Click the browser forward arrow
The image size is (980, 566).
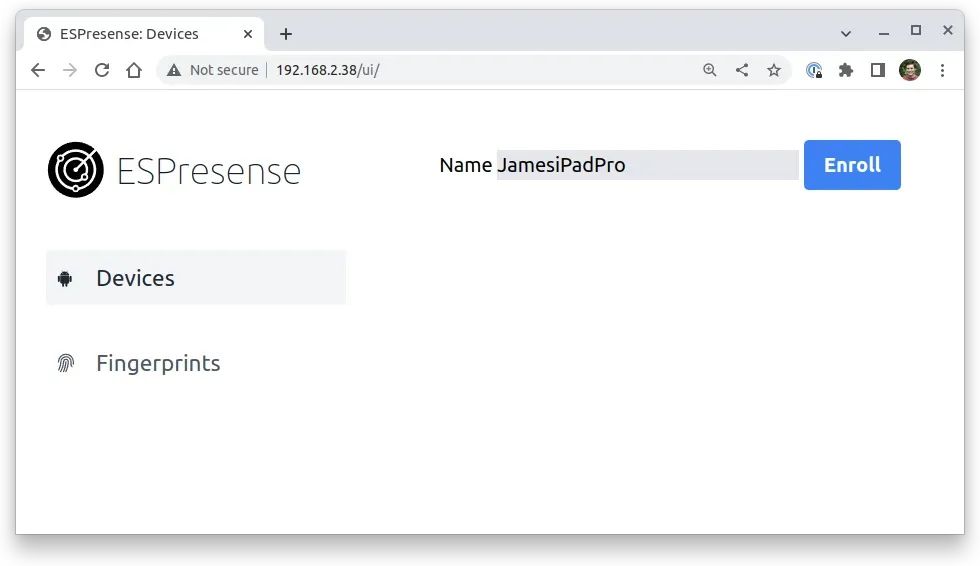70,70
